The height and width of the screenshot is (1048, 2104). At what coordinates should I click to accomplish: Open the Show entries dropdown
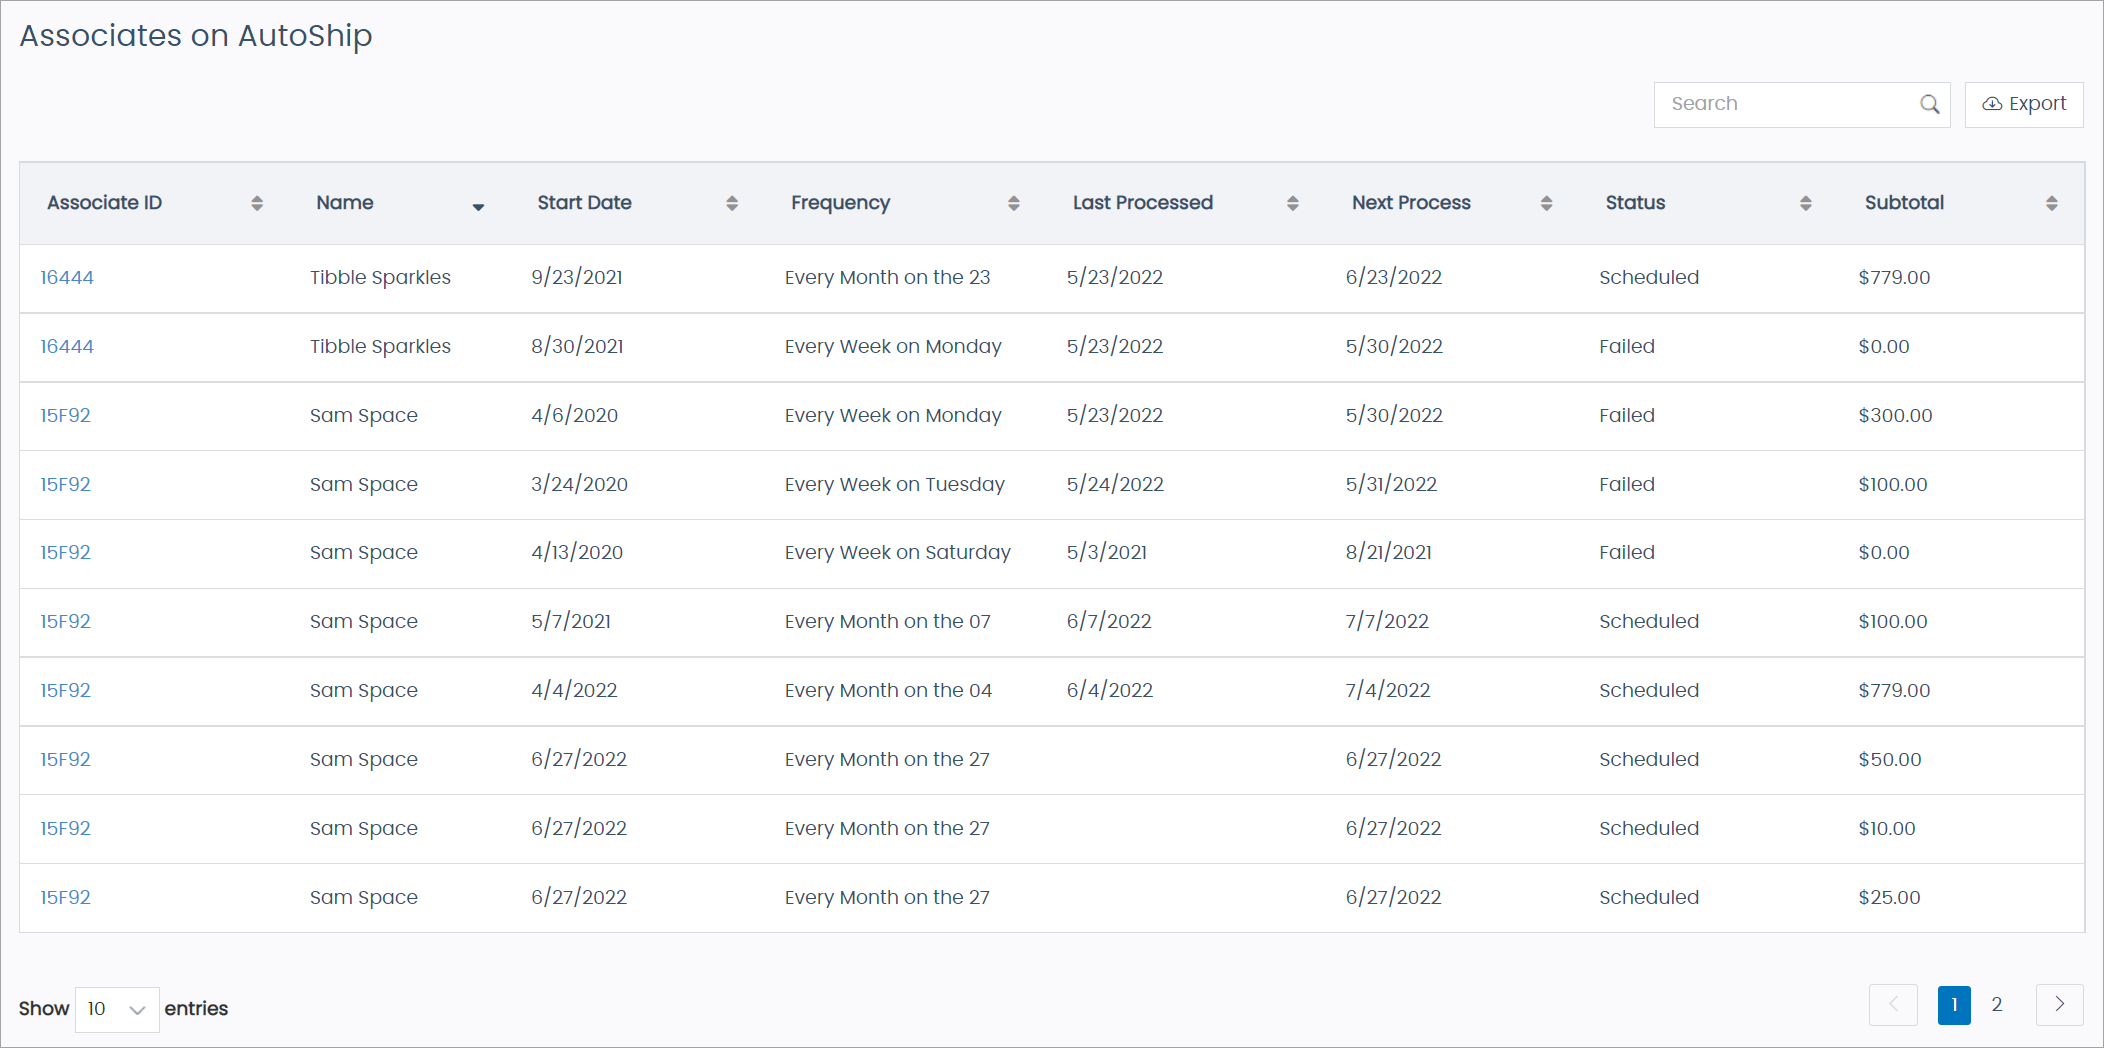[117, 1009]
